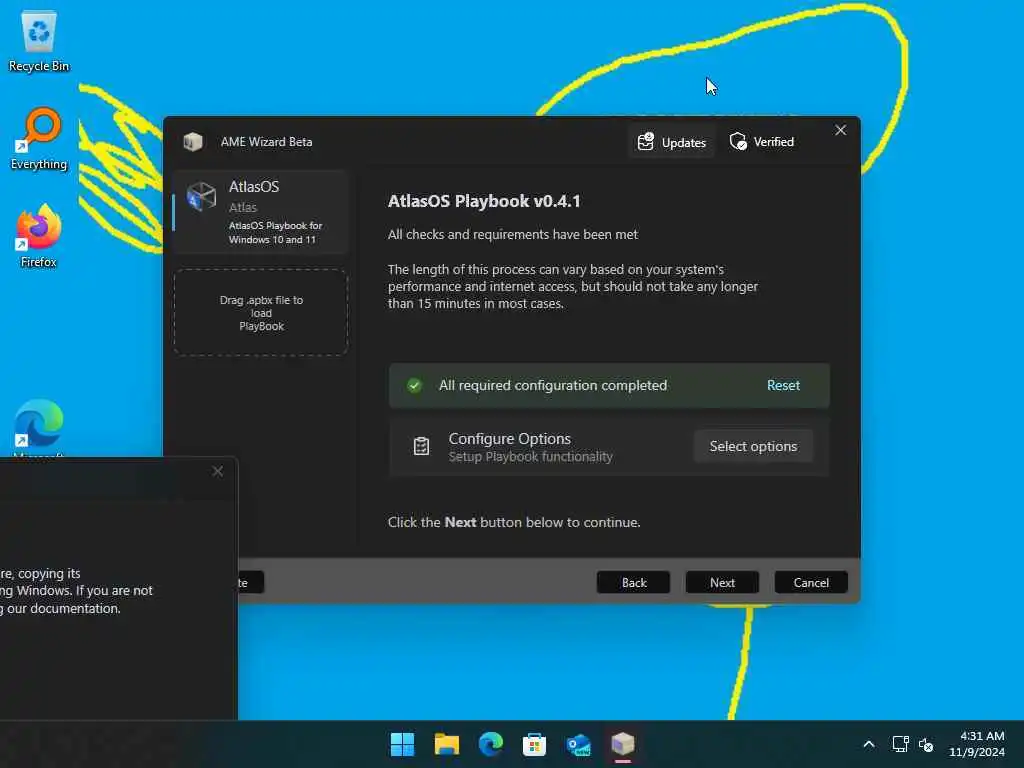
Task: Click the Reset configuration link
Action: click(x=783, y=385)
